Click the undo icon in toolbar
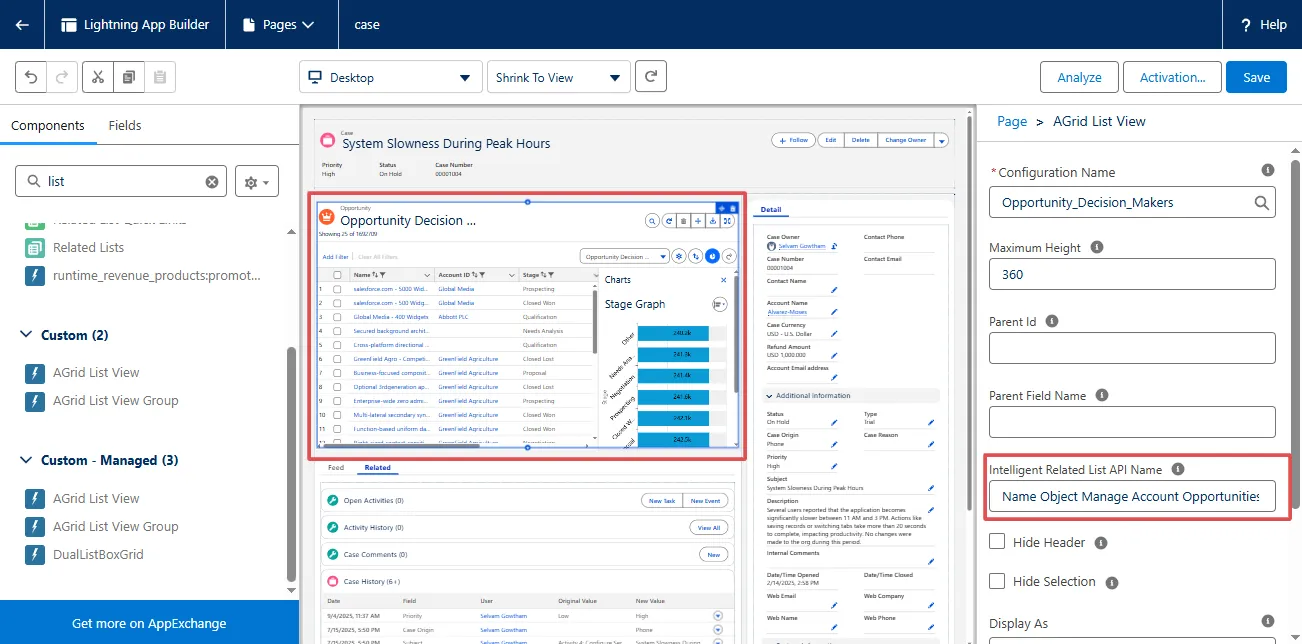Screen dimensions: 1302x644 (x=31, y=77)
